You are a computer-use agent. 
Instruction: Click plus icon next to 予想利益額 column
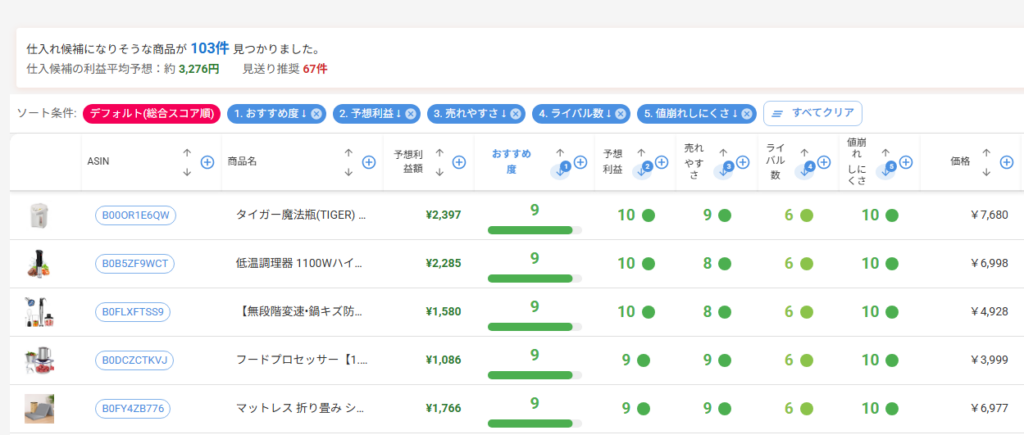click(458, 162)
